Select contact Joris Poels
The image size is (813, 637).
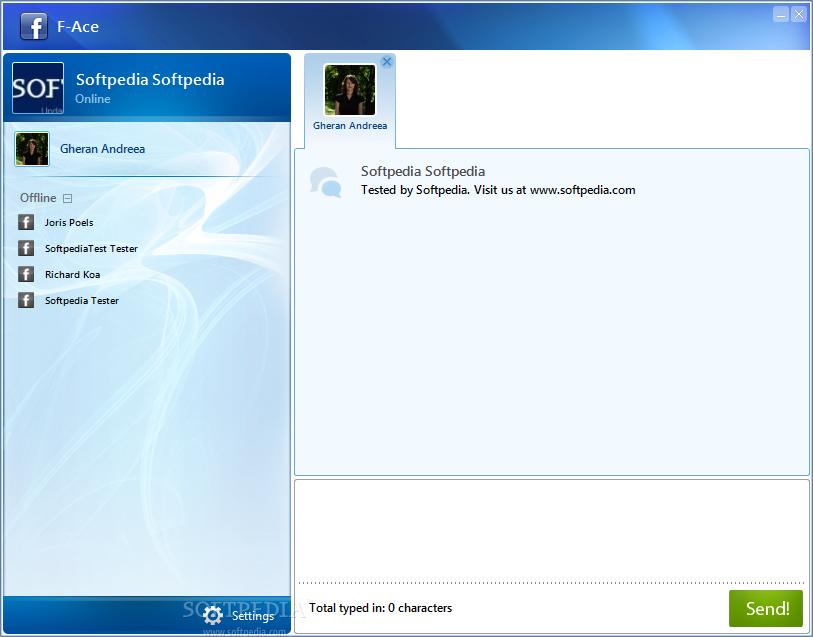[x=69, y=222]
